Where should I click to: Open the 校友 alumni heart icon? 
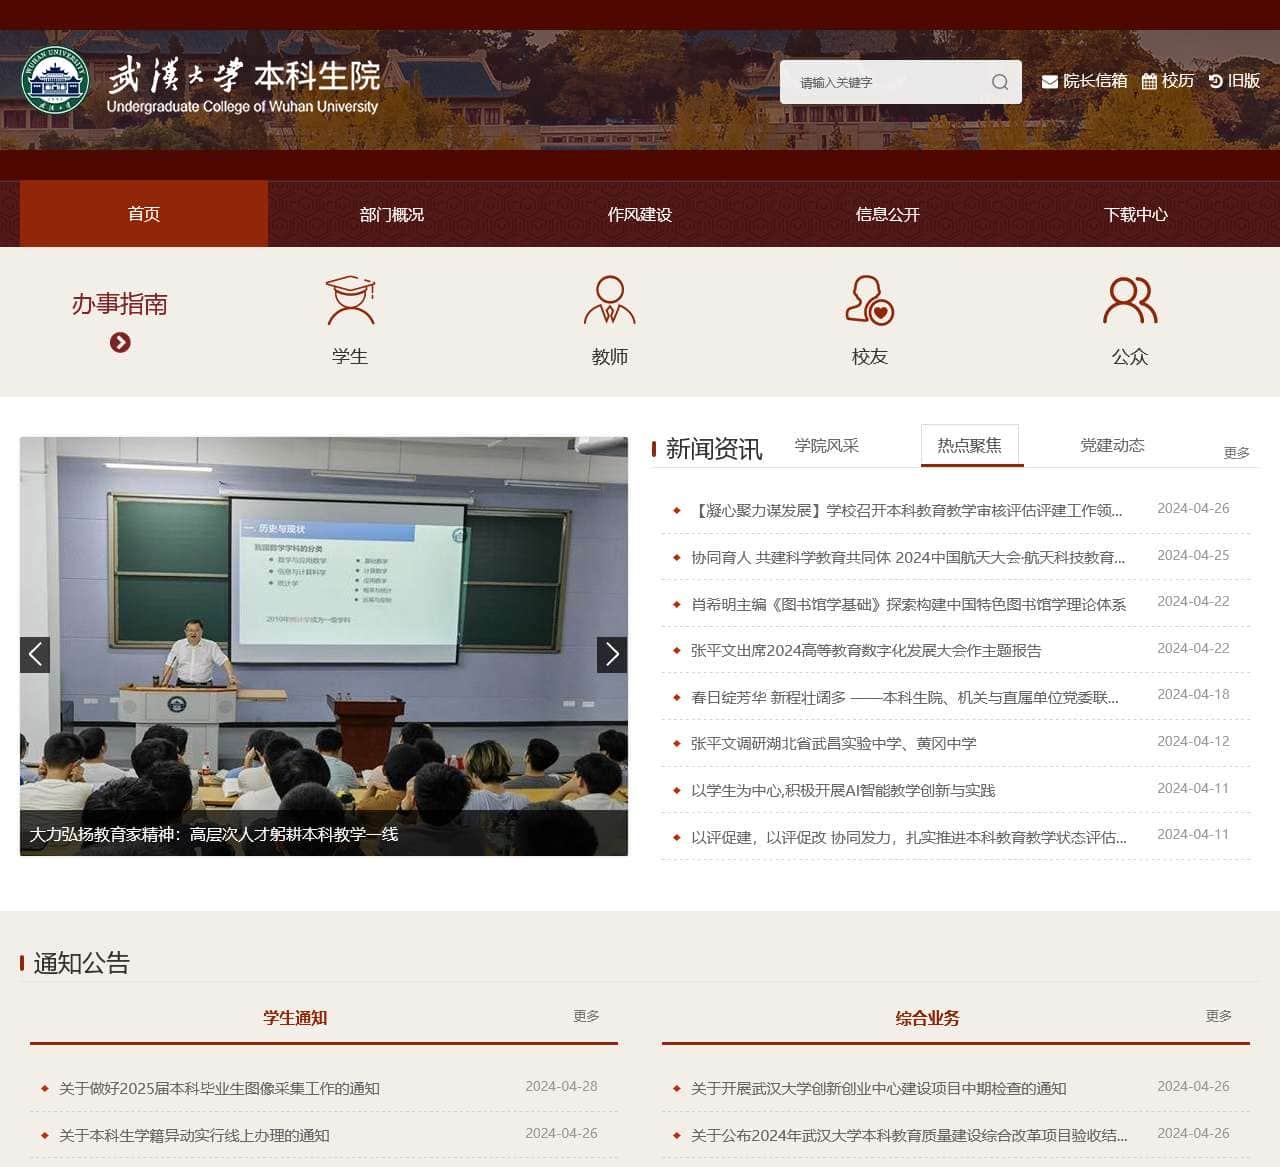tap(870, 301)
